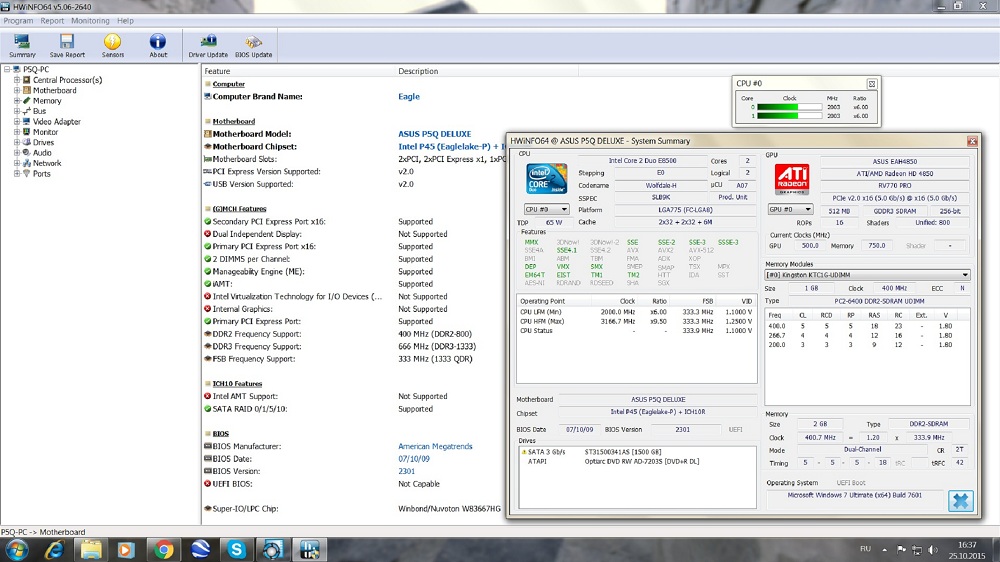Click BIOS version 2301 in list
The width and height of the screenshot is (1000, 562).
(x=406, y=471)
